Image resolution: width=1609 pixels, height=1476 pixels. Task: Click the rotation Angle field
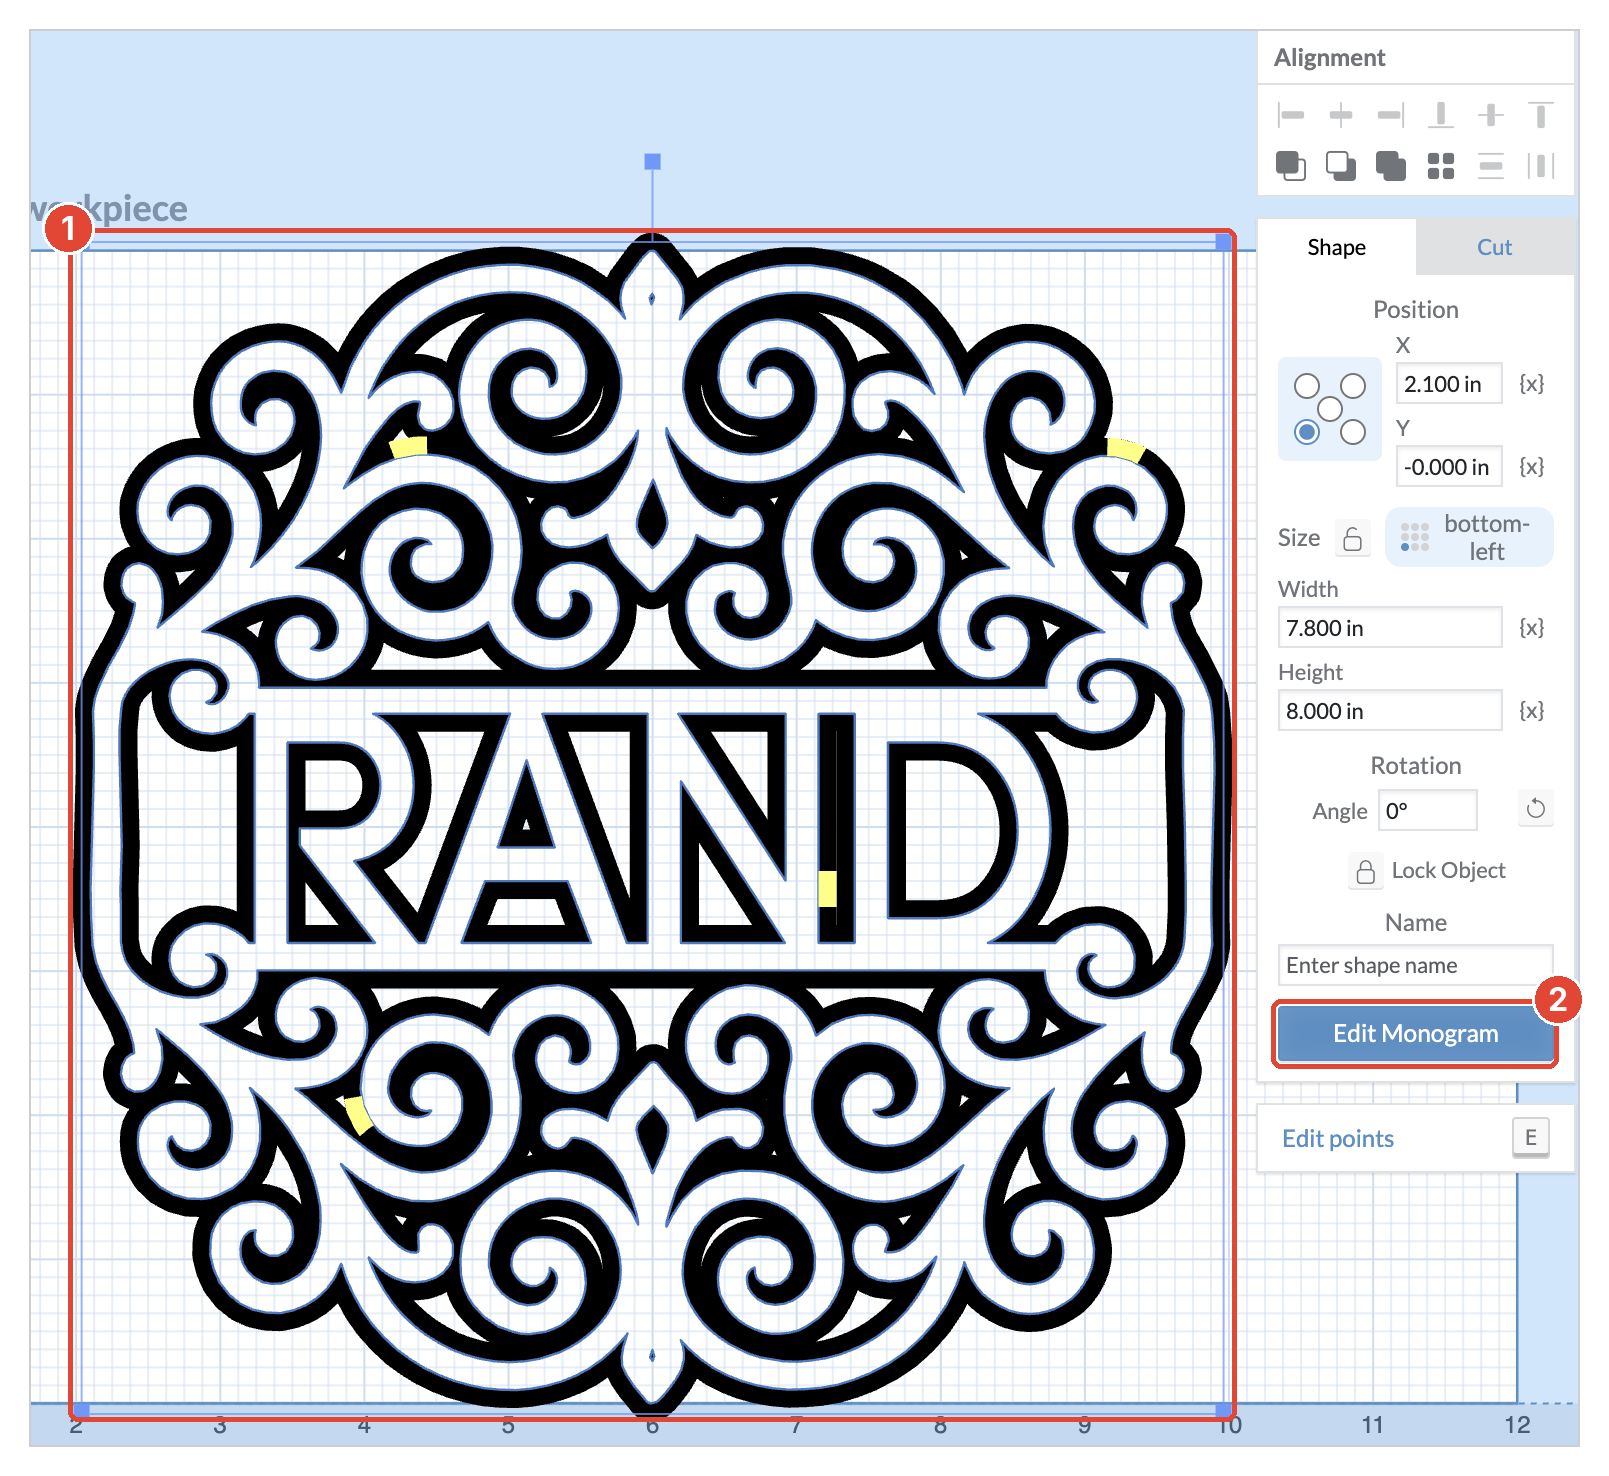(x=1427, y=810)
